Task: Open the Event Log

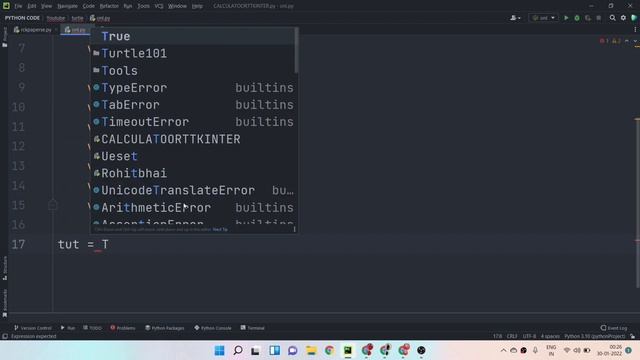Action: click(614, 328)
